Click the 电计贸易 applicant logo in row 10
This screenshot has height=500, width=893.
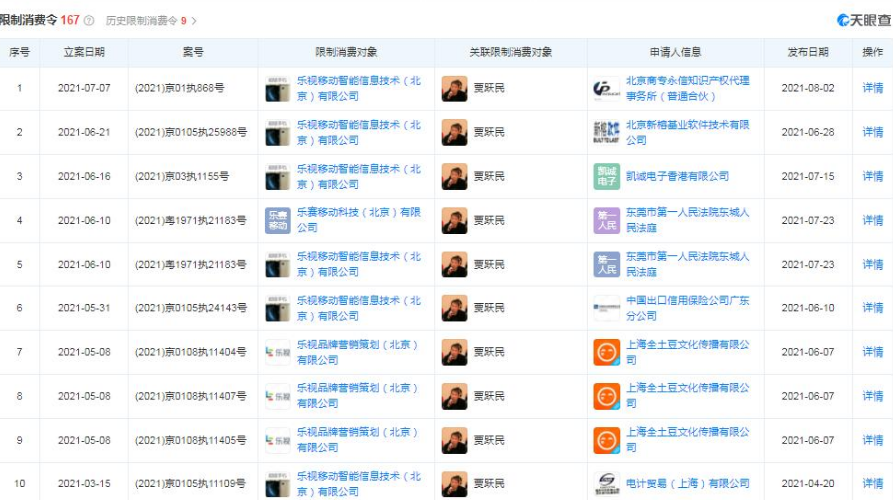[x=606, y=484]
